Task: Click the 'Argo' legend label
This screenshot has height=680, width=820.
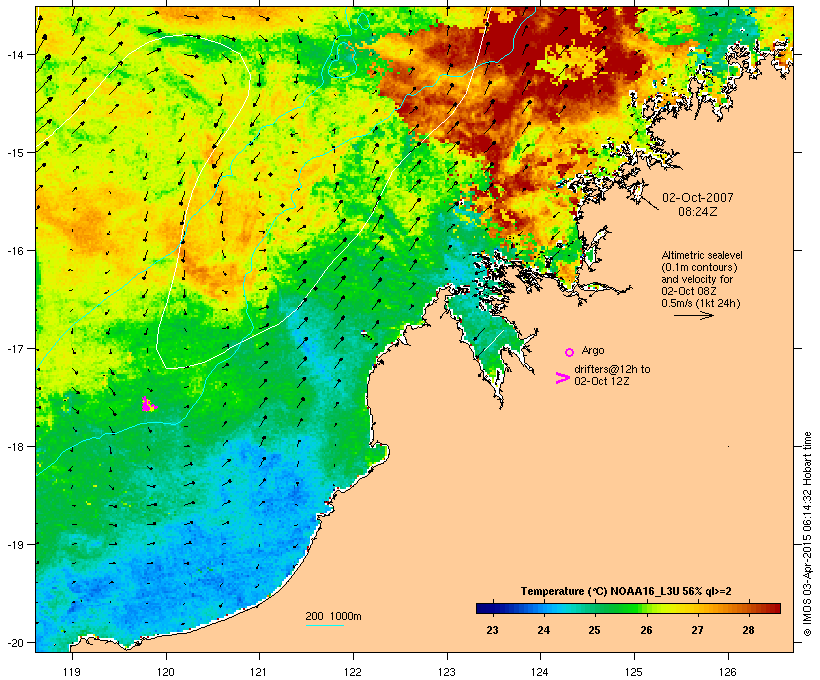Action: click(x=593, y=350)
